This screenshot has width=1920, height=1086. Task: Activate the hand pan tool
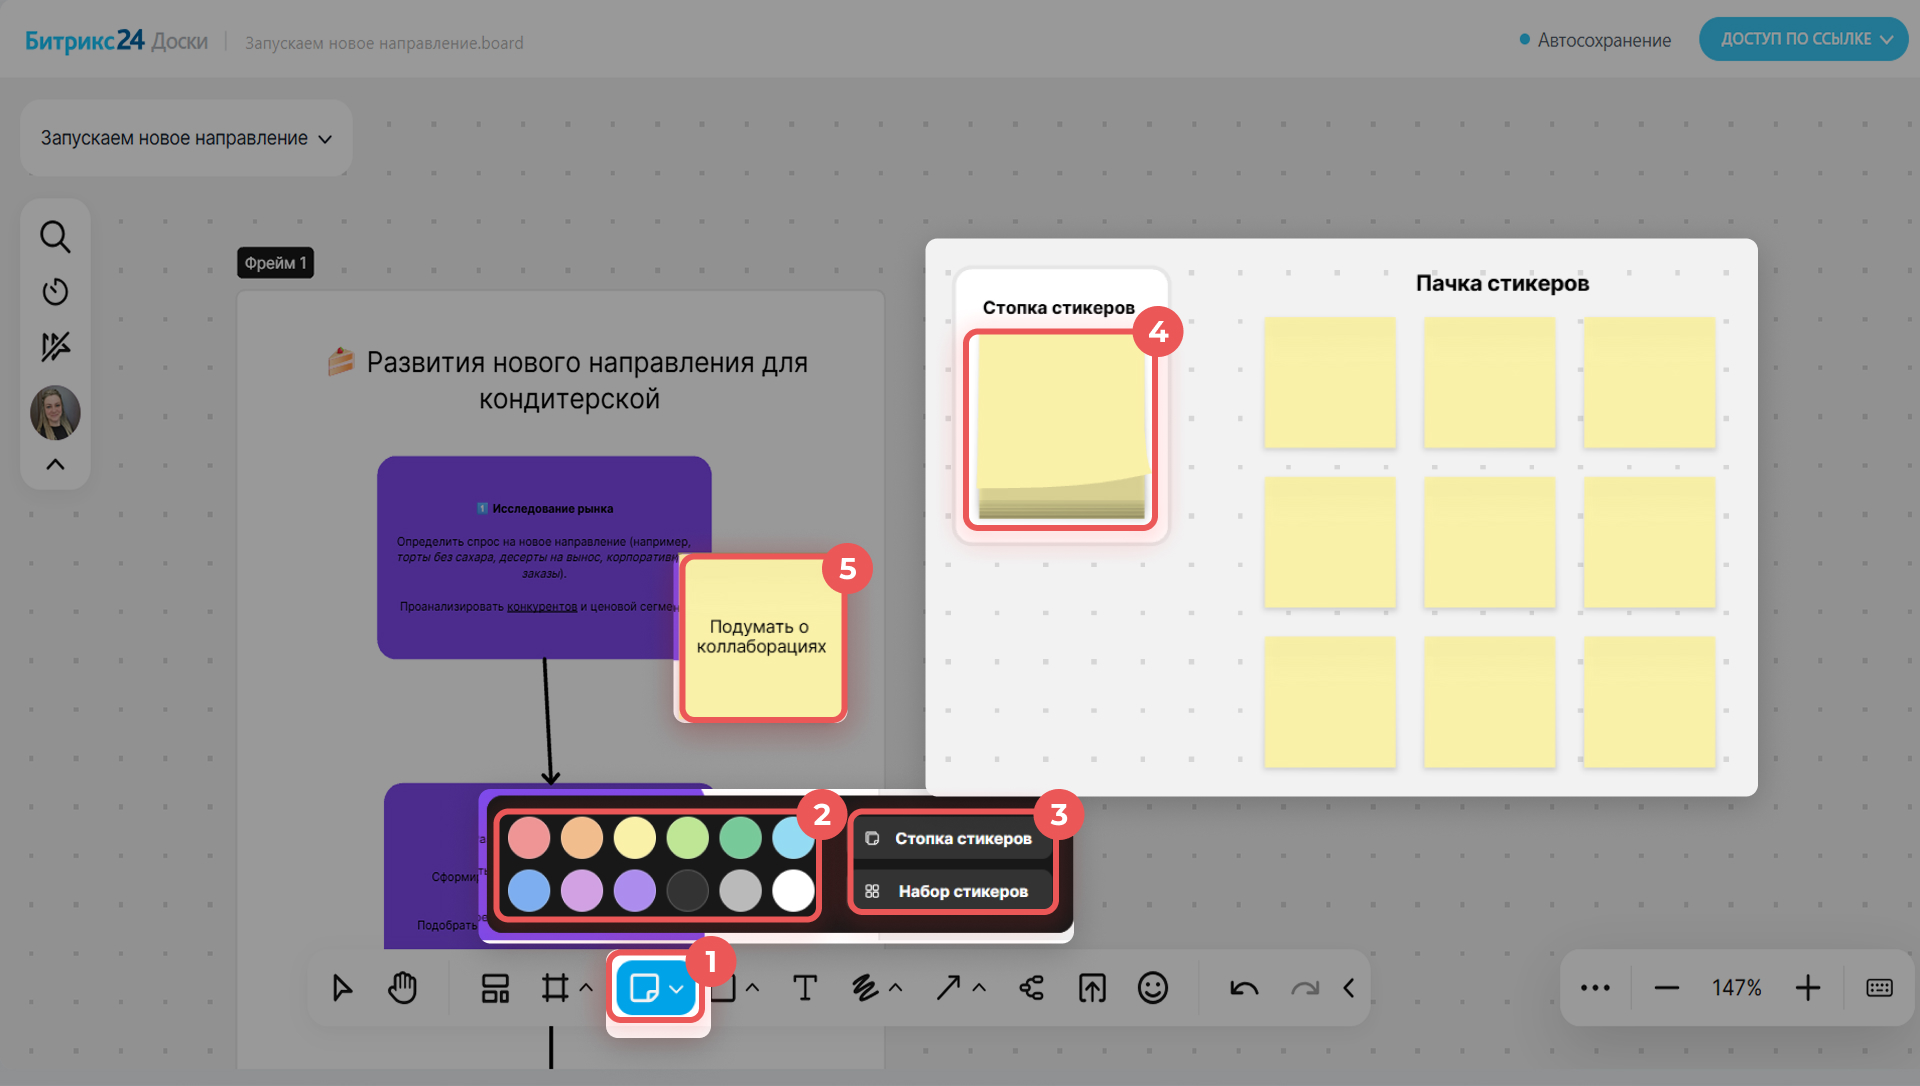(402, 988)
